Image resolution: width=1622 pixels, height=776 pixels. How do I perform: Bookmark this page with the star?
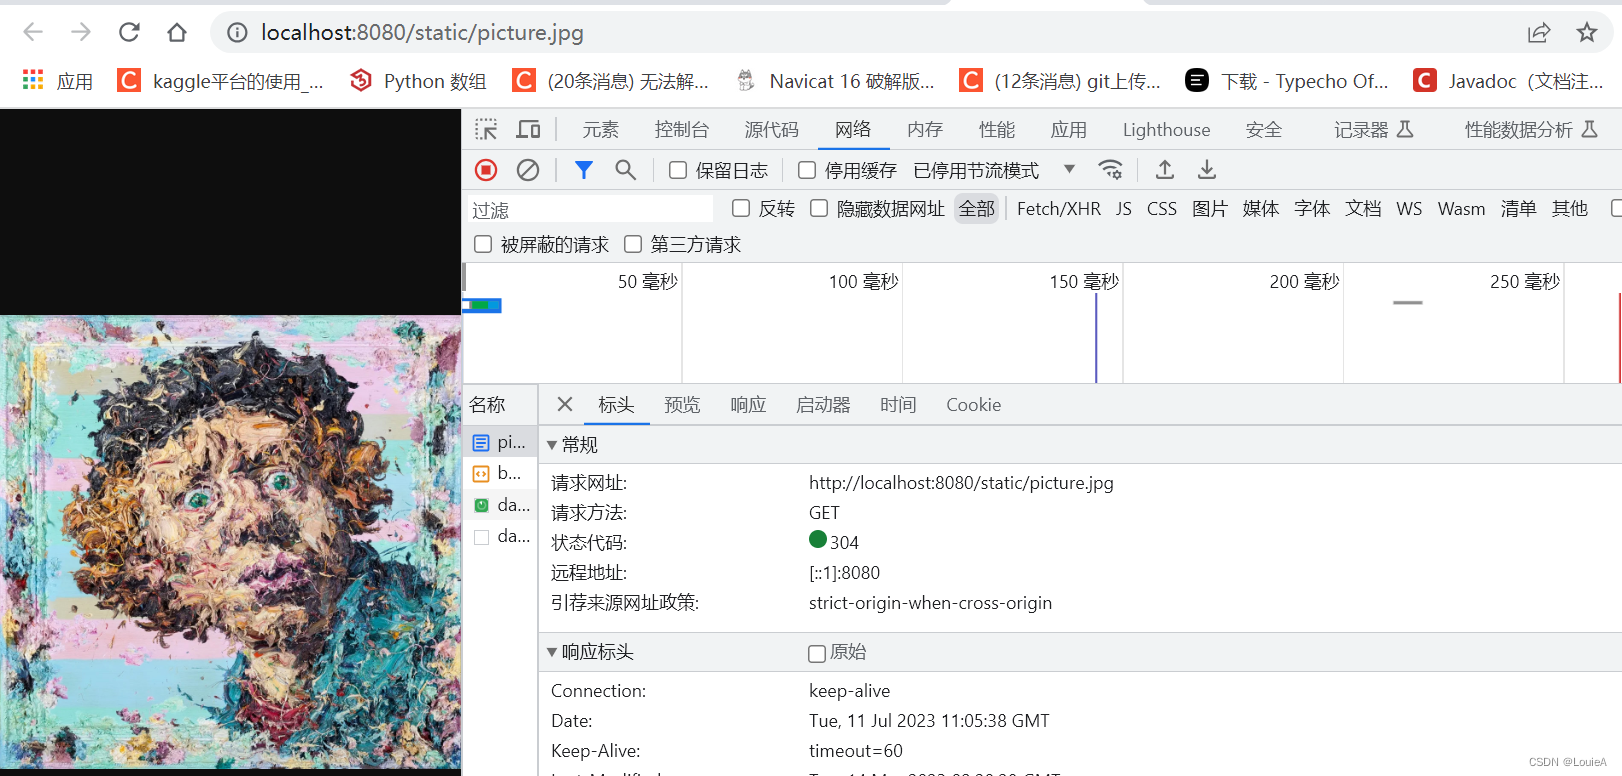[x=1587, y=33]
